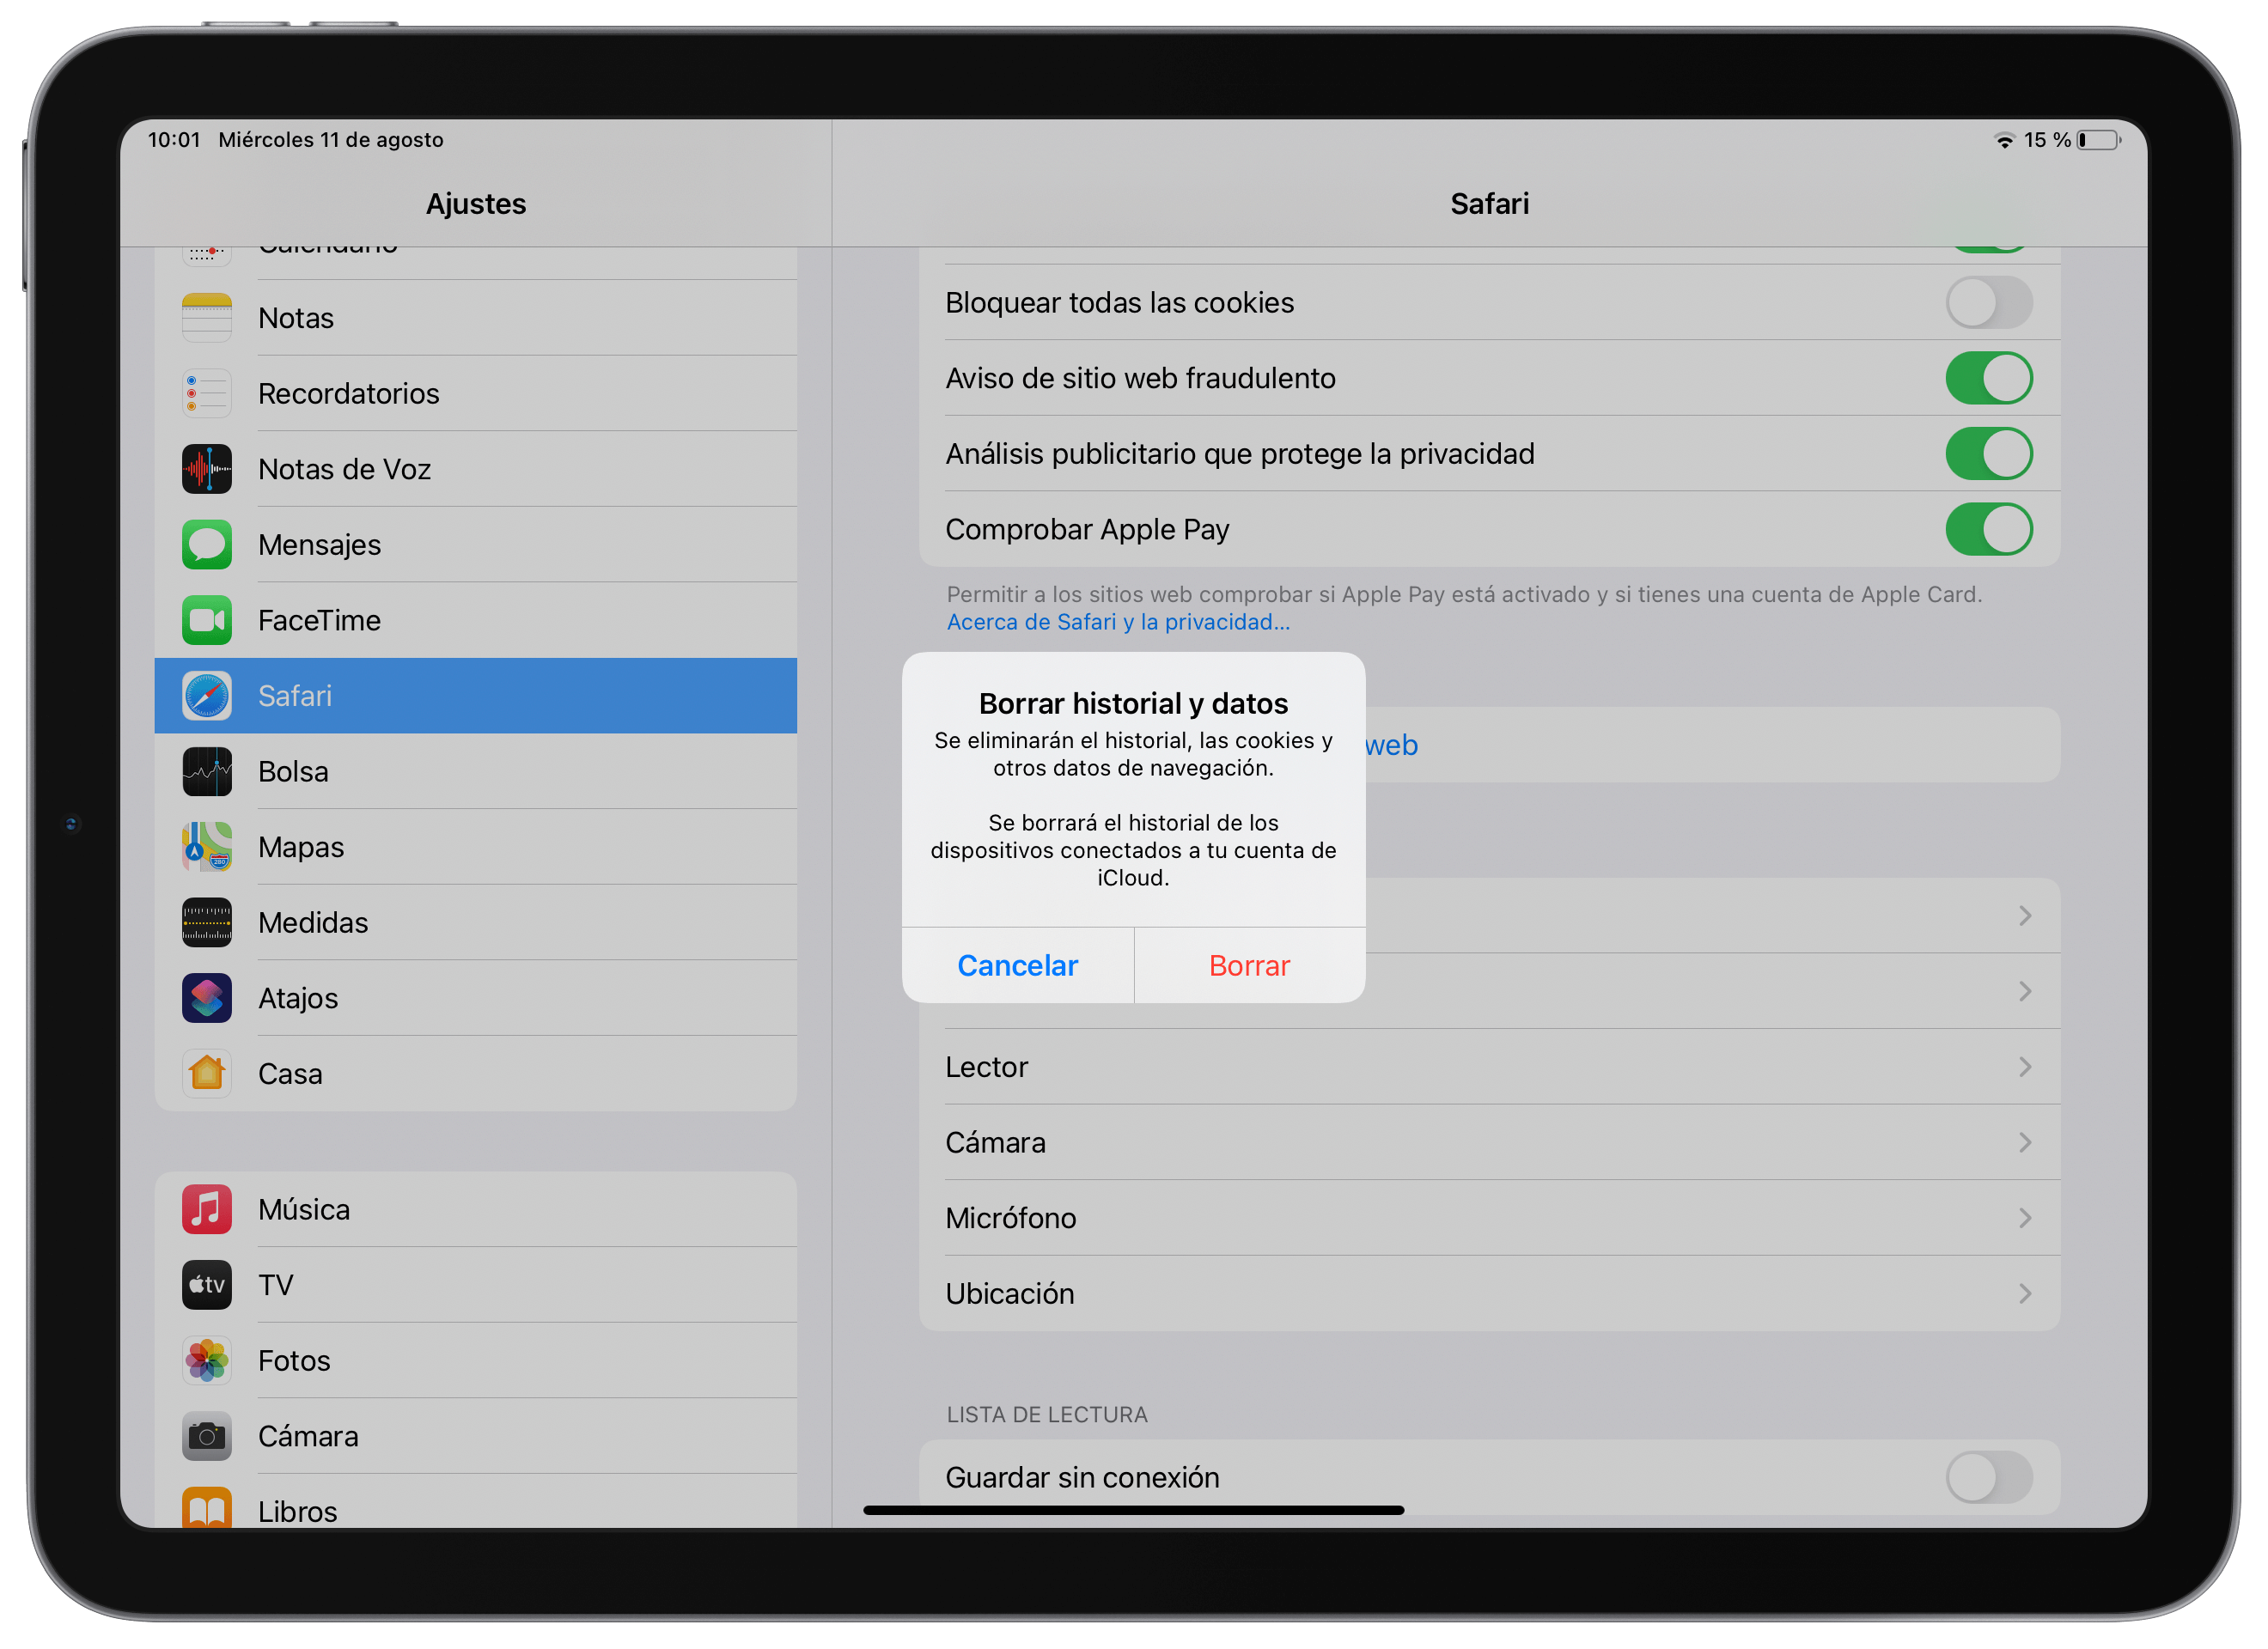Tap the Bolsa stocks icon
The image size is (2268, 1649).
[206, 771]
